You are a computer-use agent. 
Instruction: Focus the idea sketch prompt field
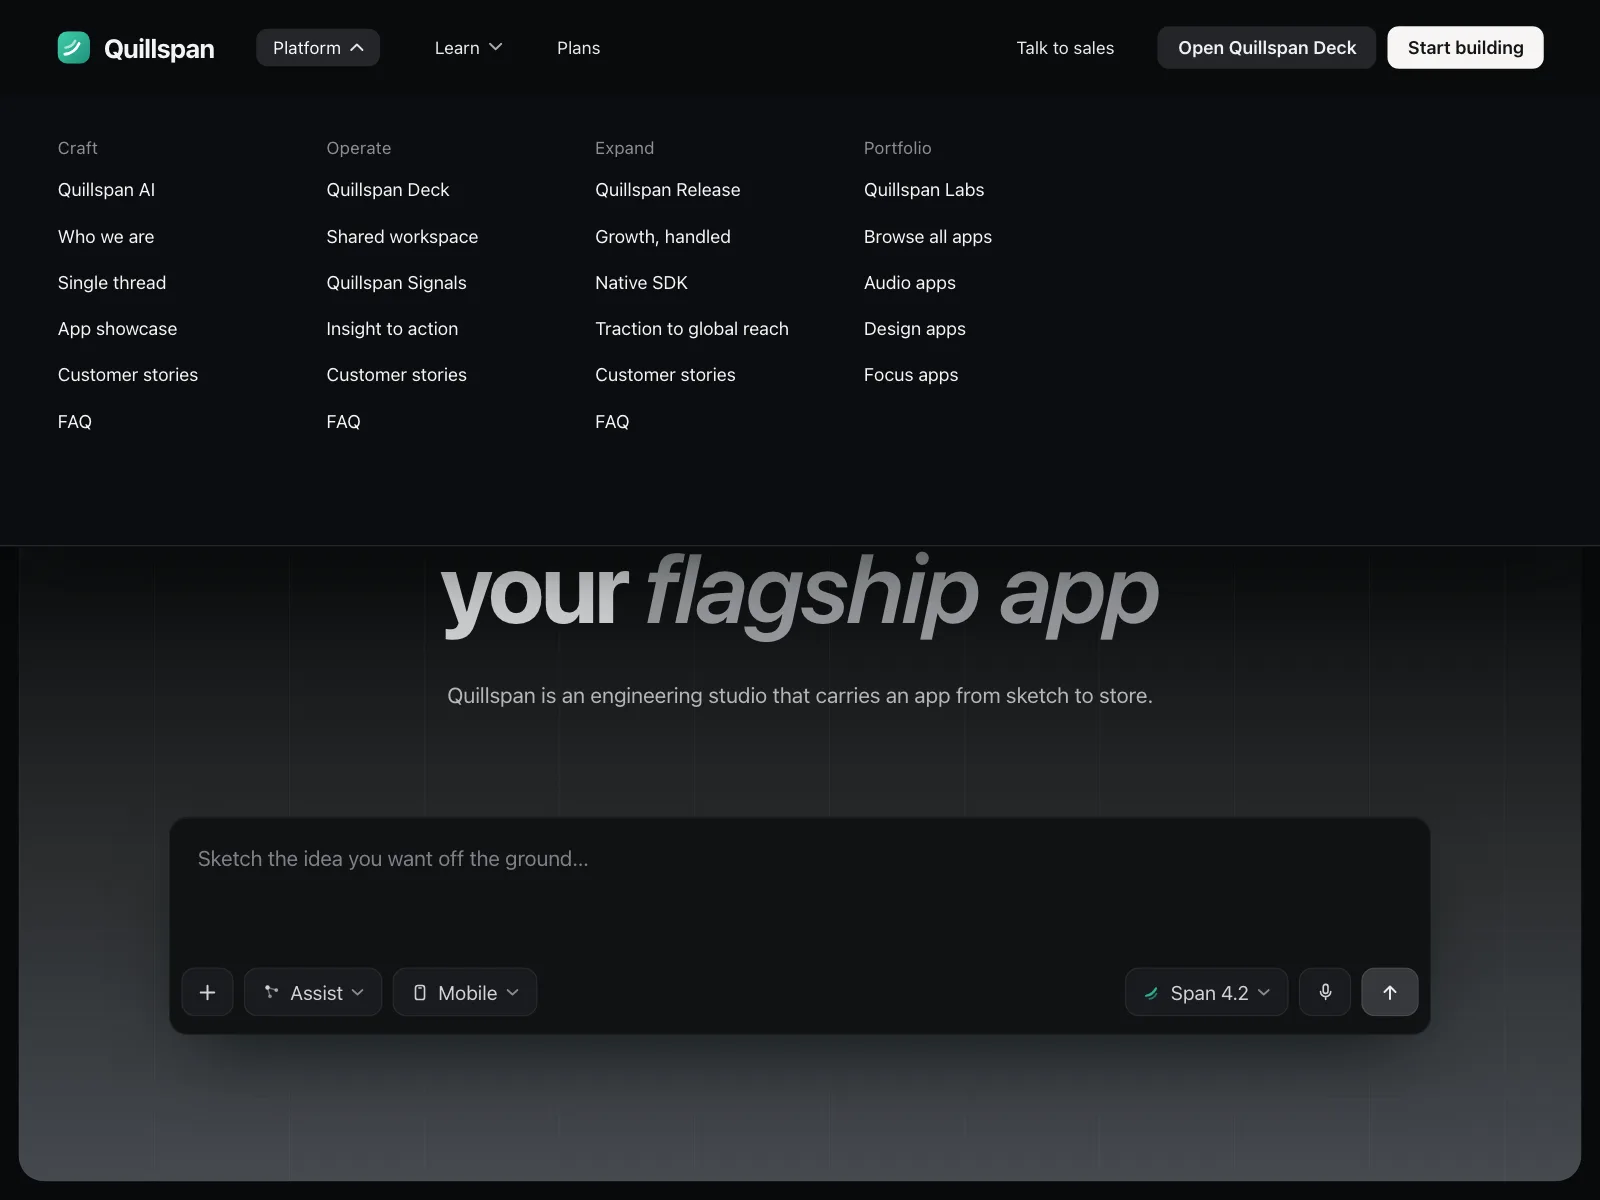point(800,890)
